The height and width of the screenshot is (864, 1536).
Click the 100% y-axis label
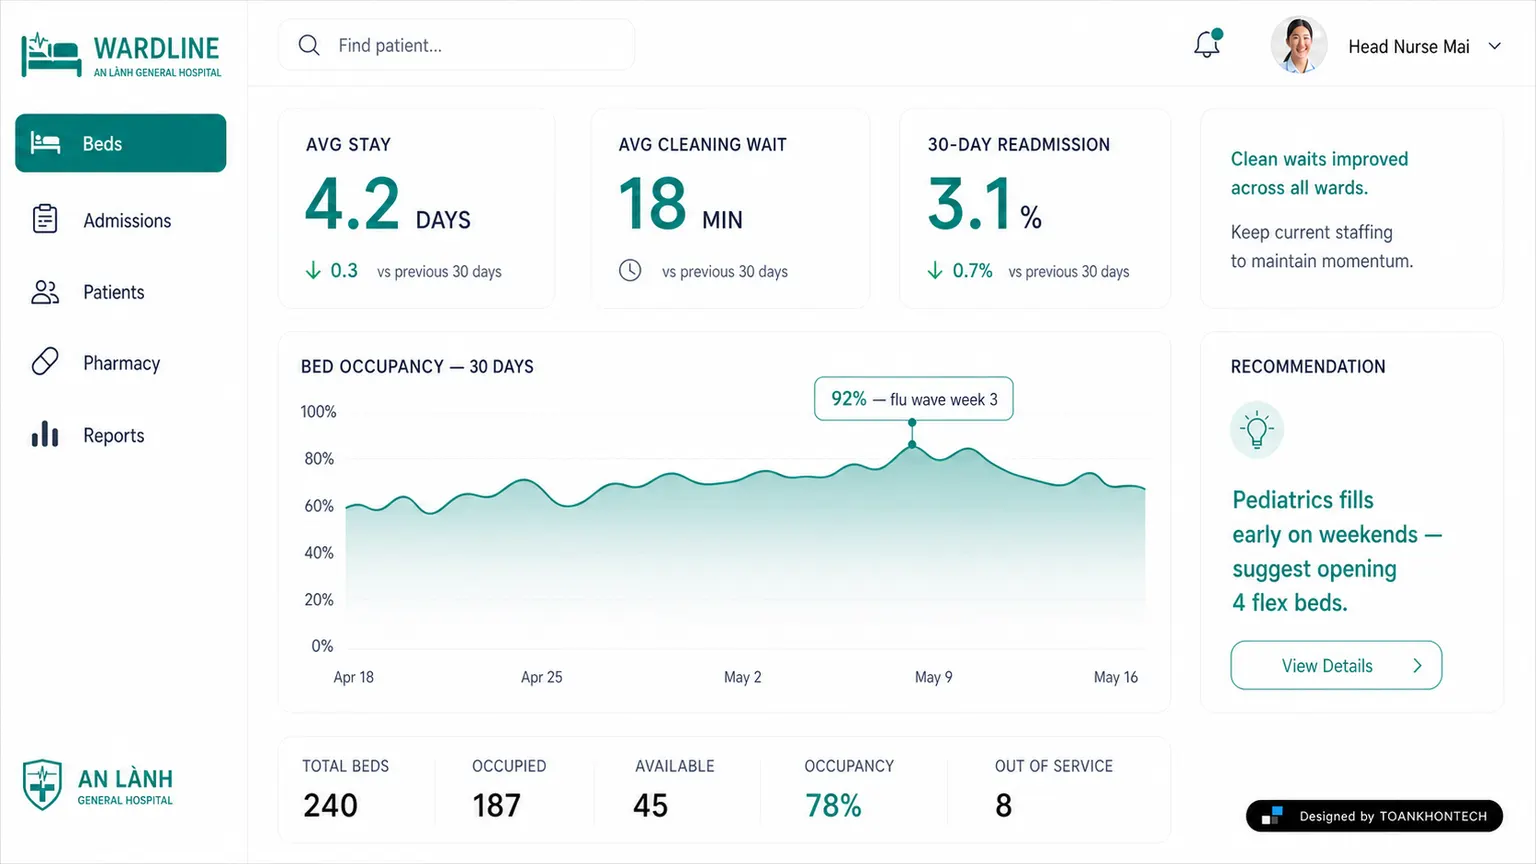[x=318, y=411]
